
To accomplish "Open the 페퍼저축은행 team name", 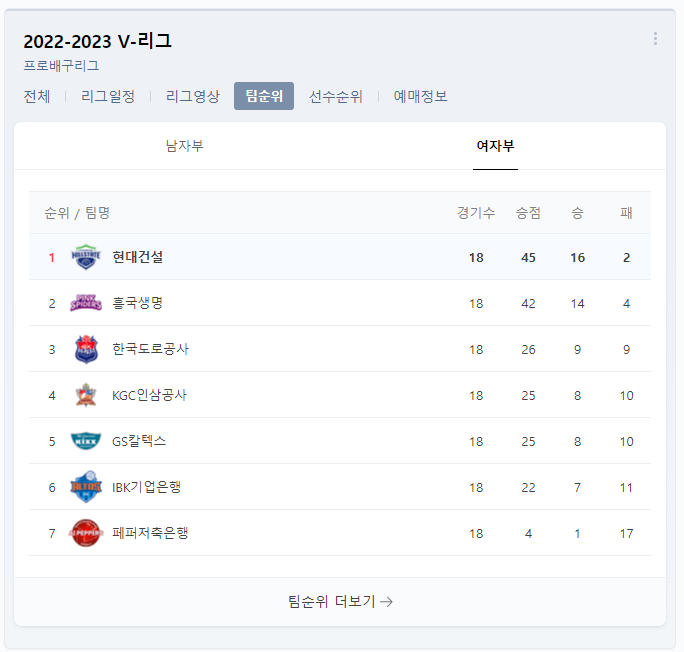I will (150, 533).
